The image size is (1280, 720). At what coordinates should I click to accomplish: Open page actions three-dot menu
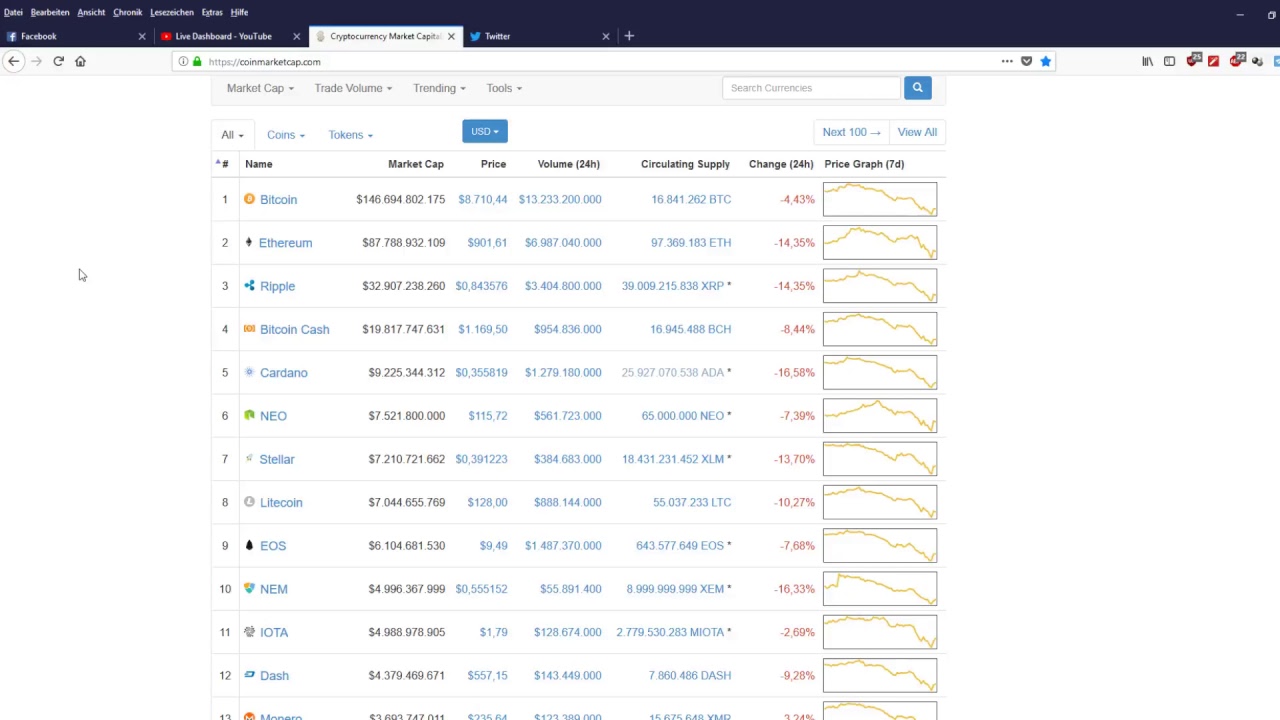(x=1007, y=61)
